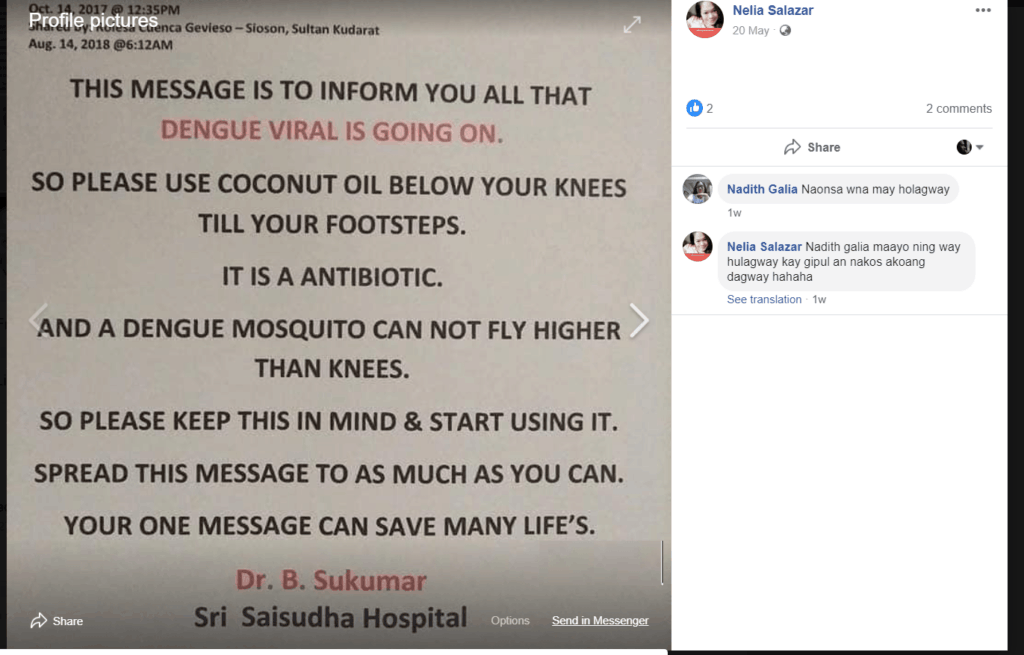Open the 2 comments count
This screenshot has height=655, width=1024.
click(x=959, y=108)
